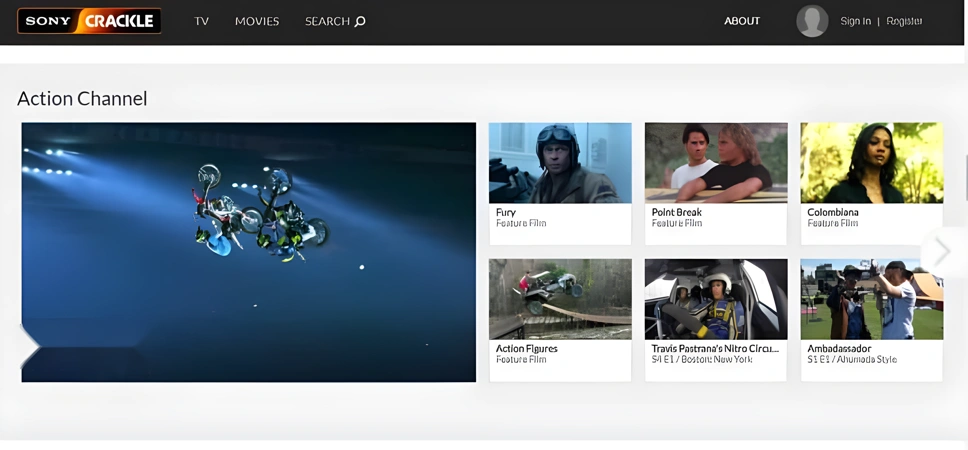Click the Sign In link
Screen dimensions: 968x450
tap(855, 21)
